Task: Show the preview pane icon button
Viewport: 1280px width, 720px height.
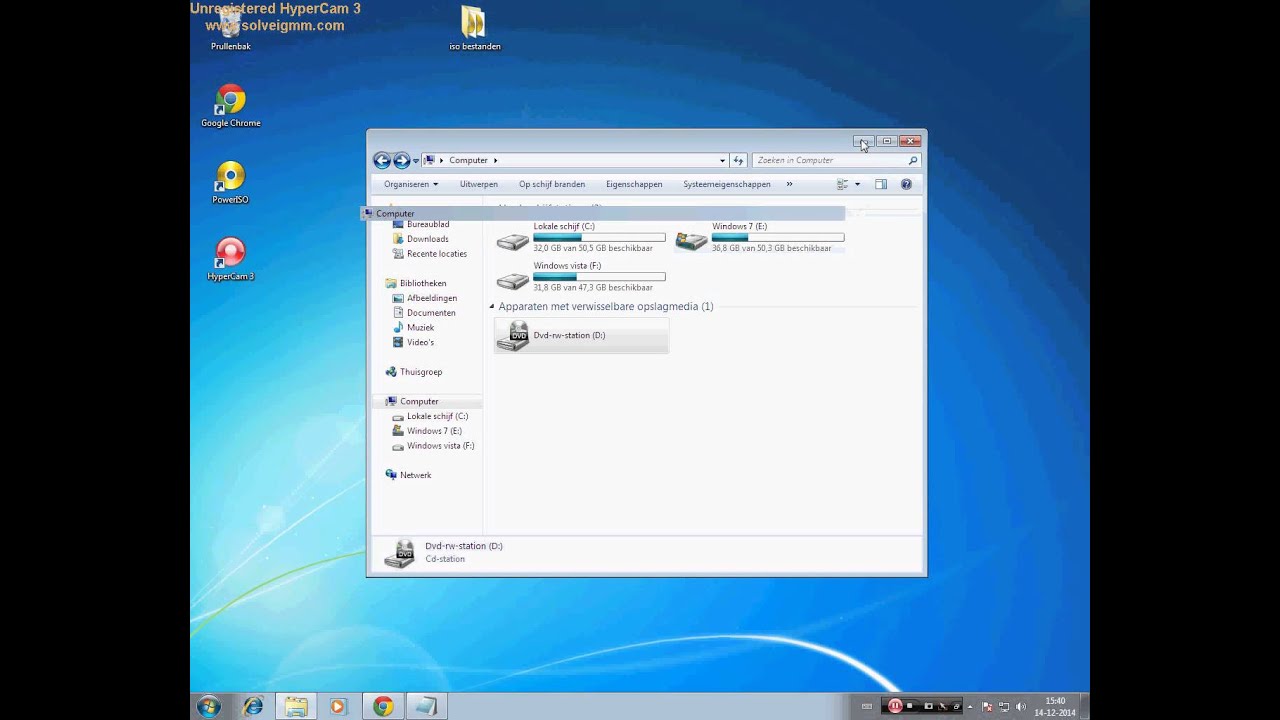Action: pyautogui.click(x=881, y=184)
